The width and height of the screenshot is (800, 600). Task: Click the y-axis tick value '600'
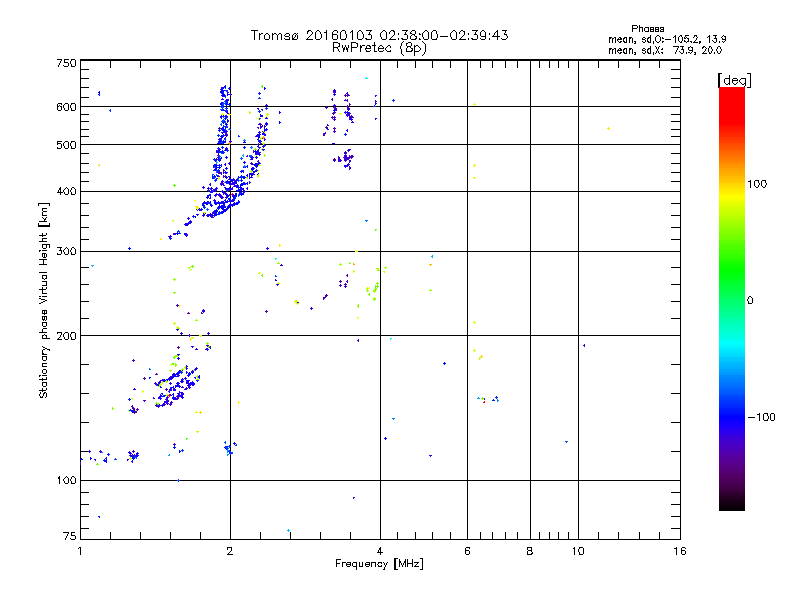tap(66, 107)
